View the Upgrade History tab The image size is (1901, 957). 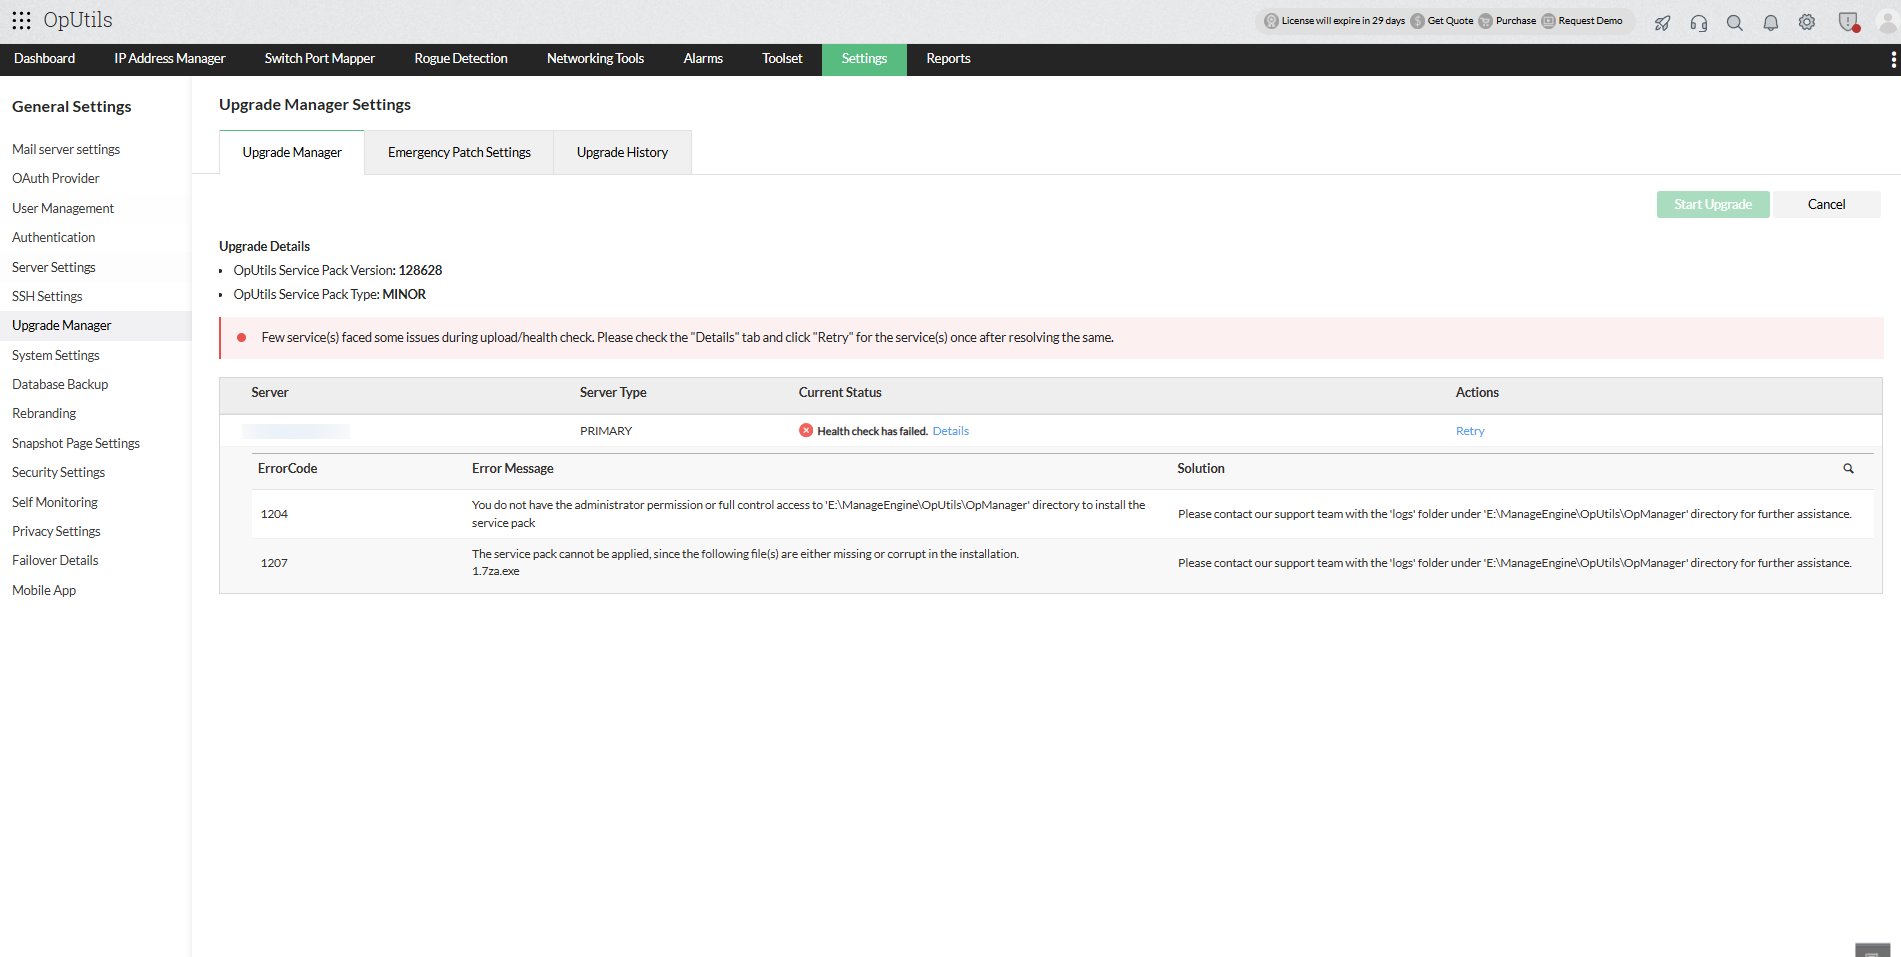coord(622,153)
